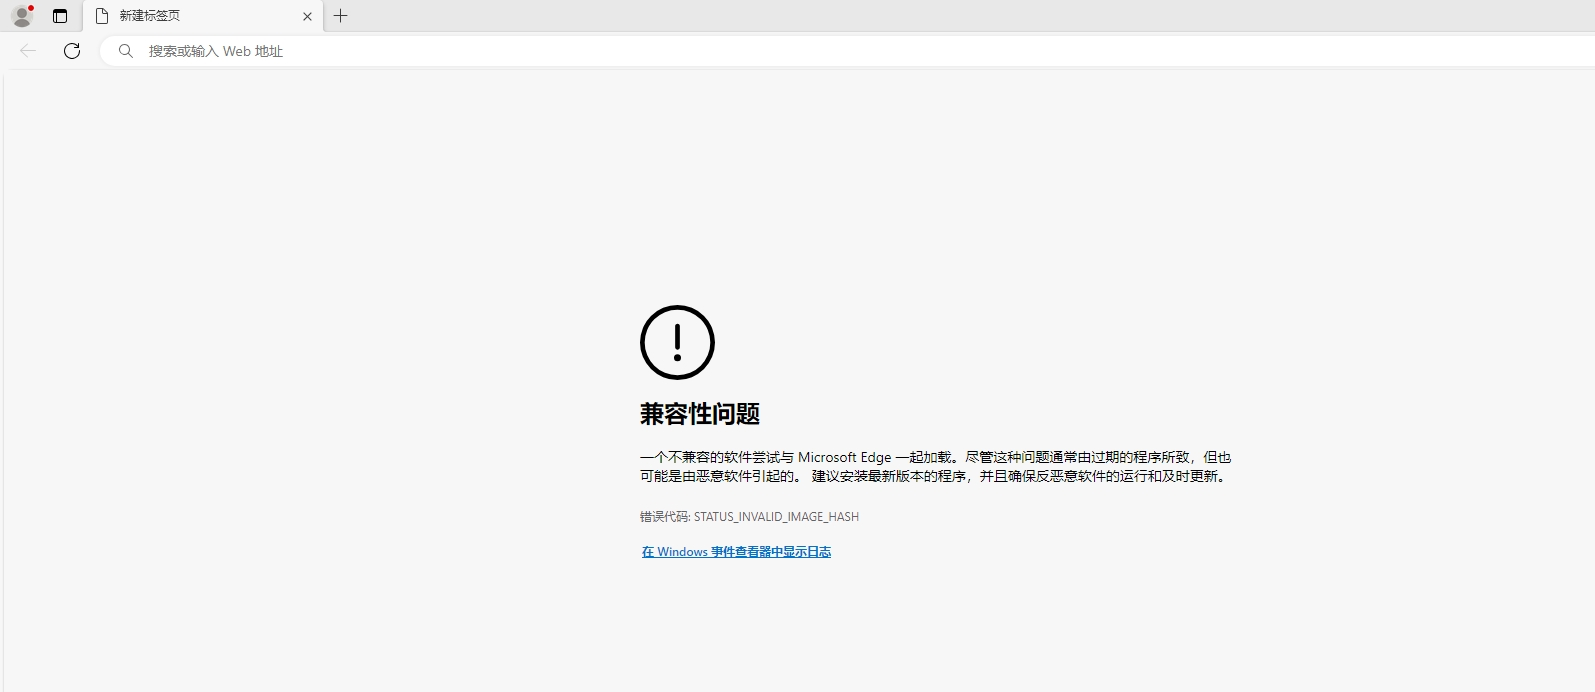
Task: Click the exclamation warning circle icon
Action: click(677, 342)
